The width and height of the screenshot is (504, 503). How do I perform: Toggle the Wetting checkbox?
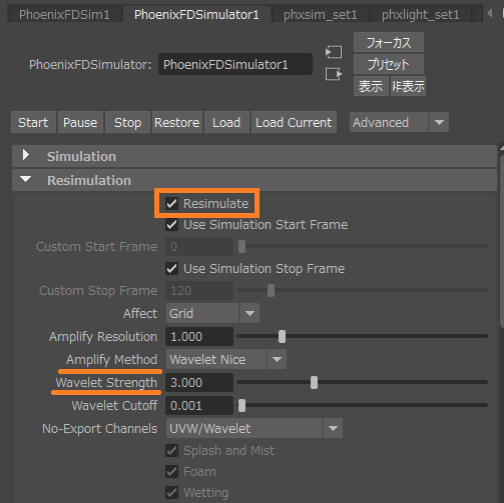(172, 493)
